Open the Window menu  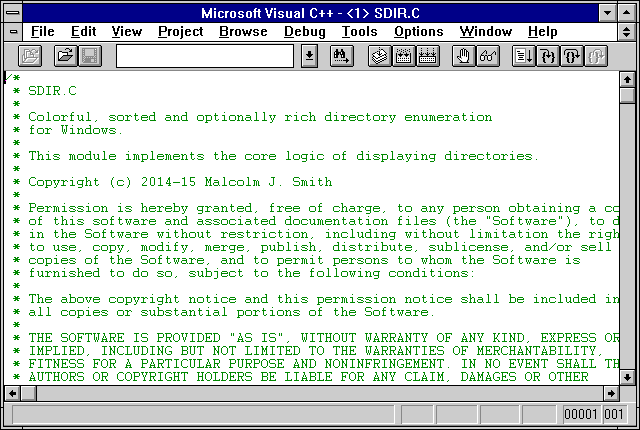coord(485,31)
